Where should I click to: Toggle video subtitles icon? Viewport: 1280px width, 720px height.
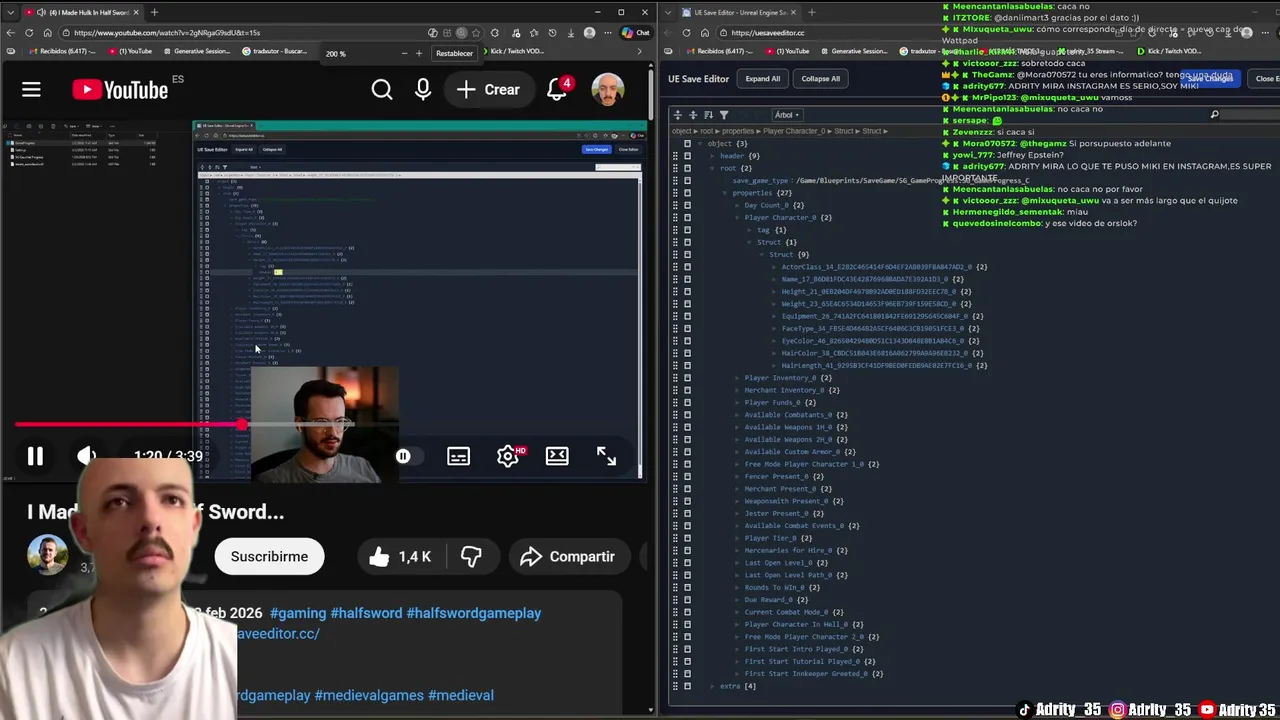[x=458, y=456]
